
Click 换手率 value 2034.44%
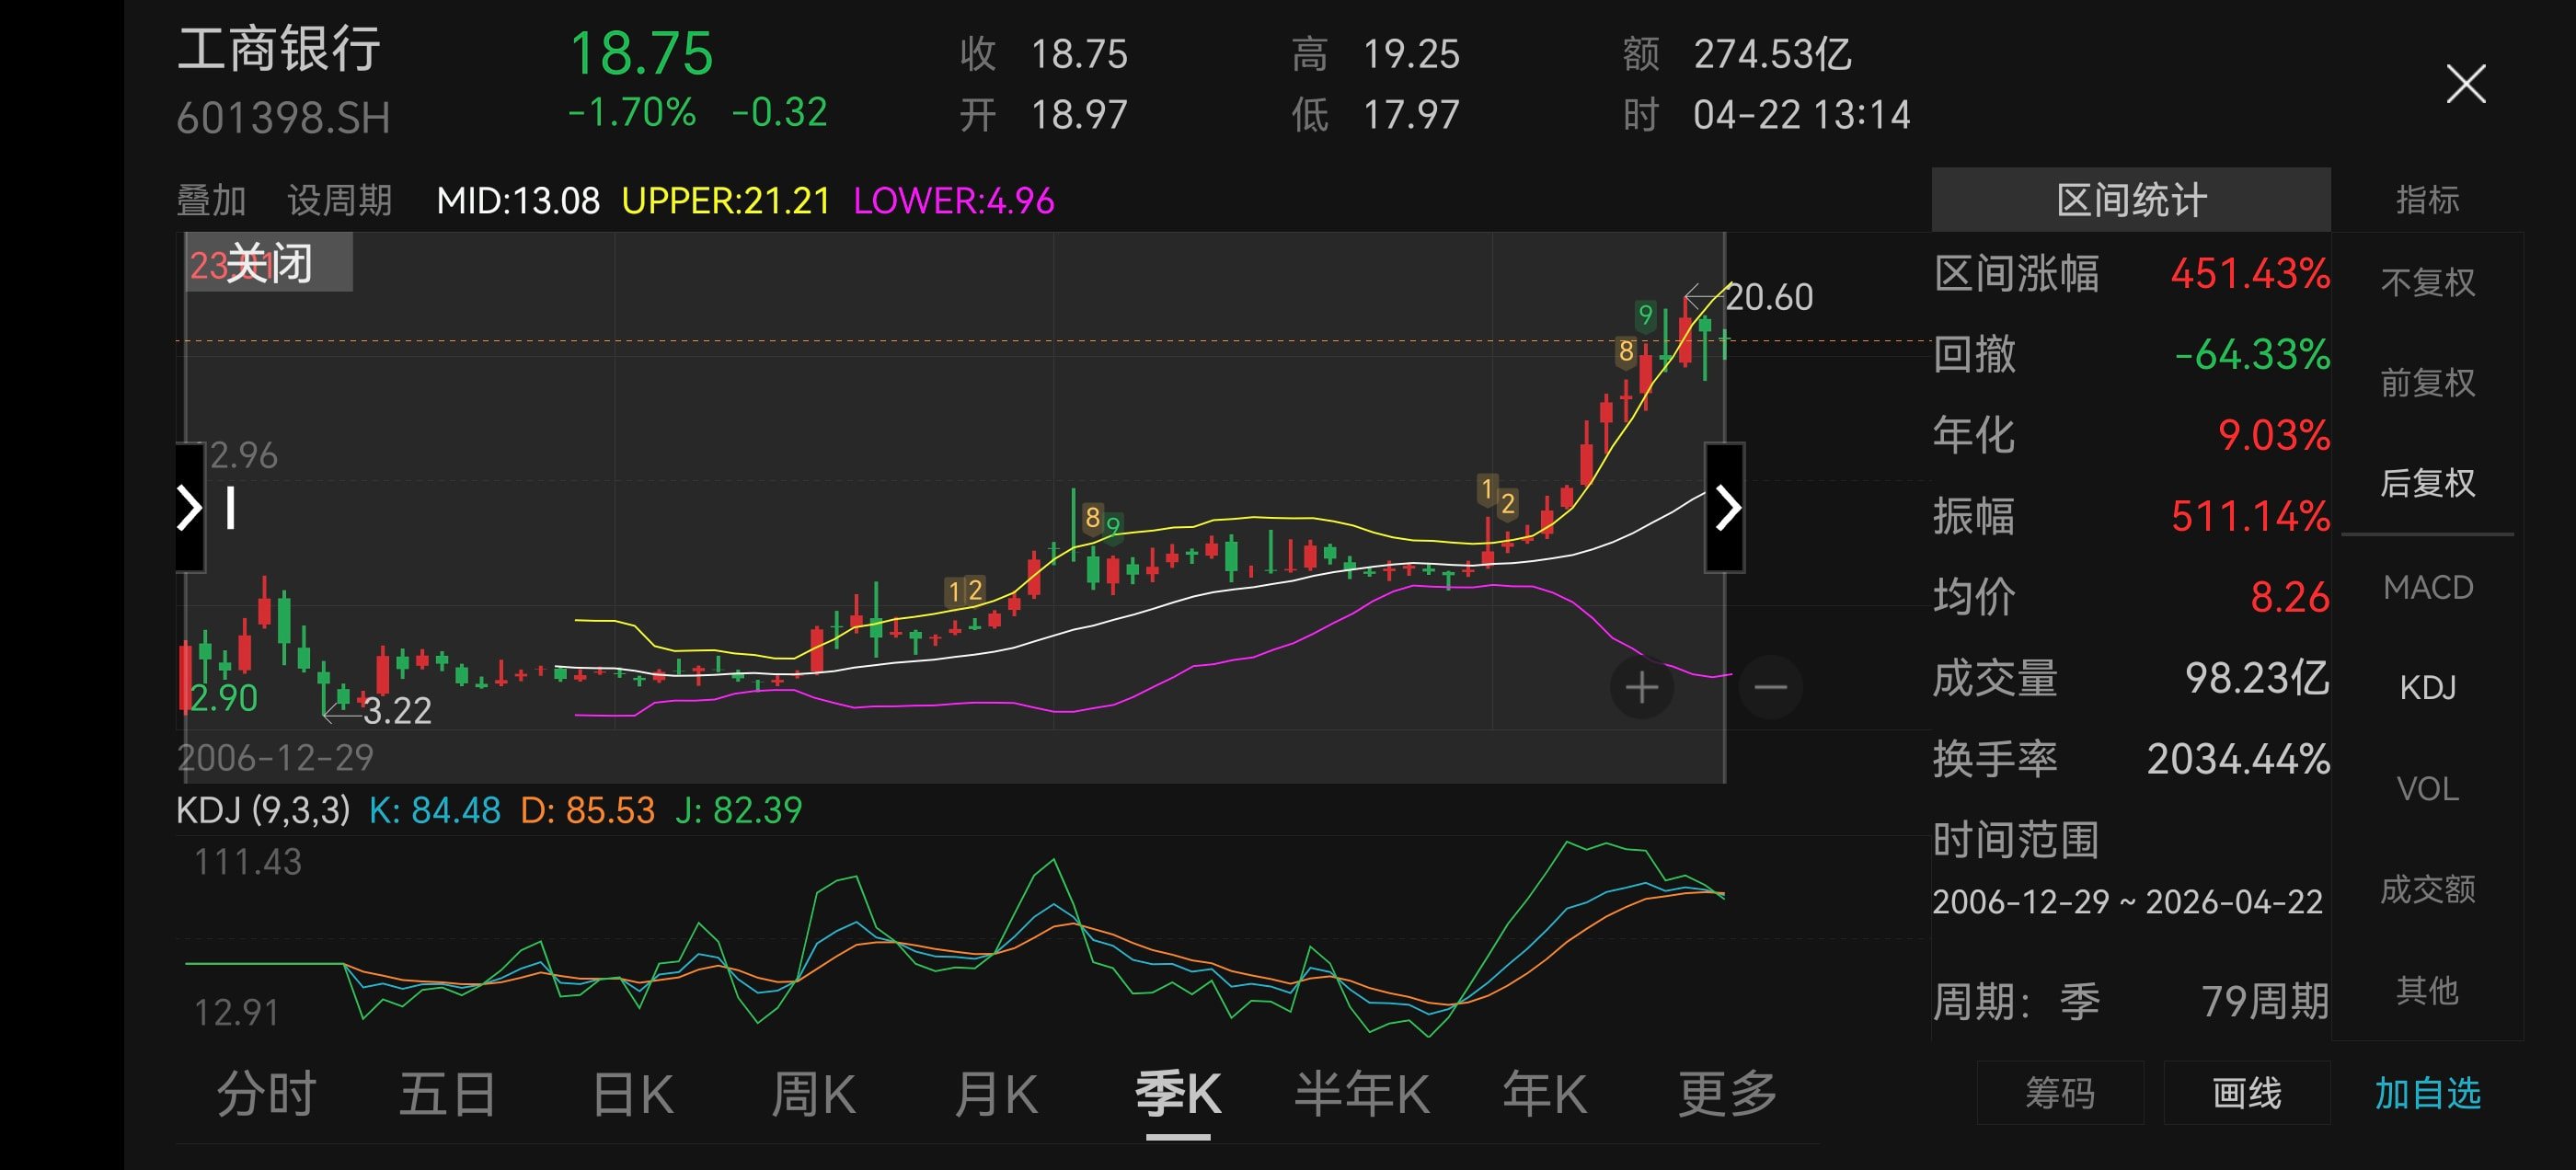(x=2238, y=759)
